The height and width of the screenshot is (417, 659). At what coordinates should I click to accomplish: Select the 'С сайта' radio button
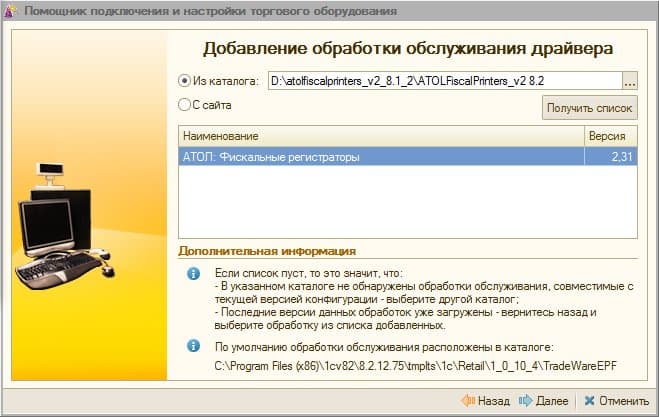coord(185,105)
